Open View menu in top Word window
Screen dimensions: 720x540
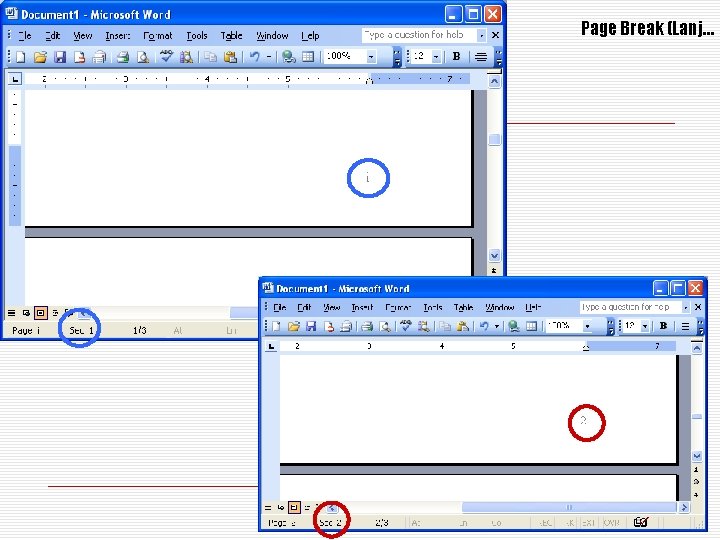[83, 35]
